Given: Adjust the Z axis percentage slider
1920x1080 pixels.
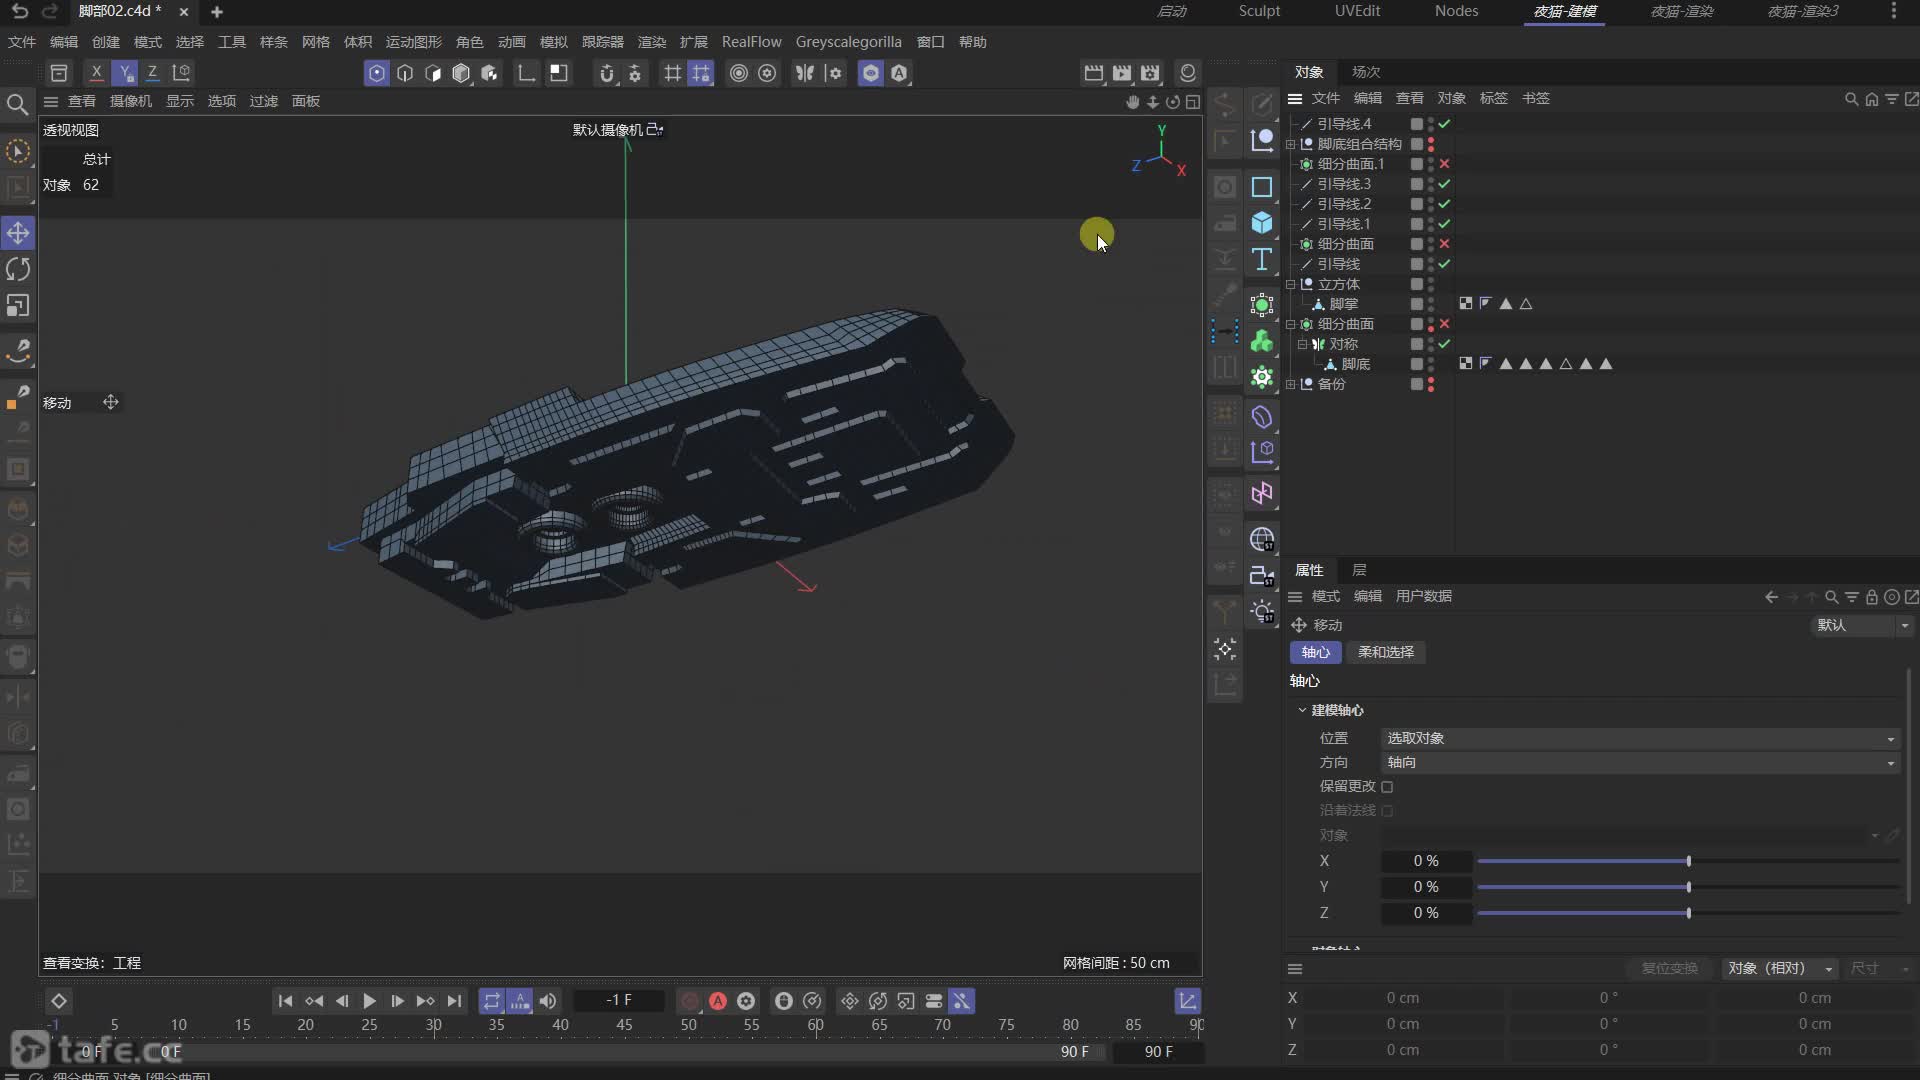Looking at the screenshot, I should tap(1688, 913).
